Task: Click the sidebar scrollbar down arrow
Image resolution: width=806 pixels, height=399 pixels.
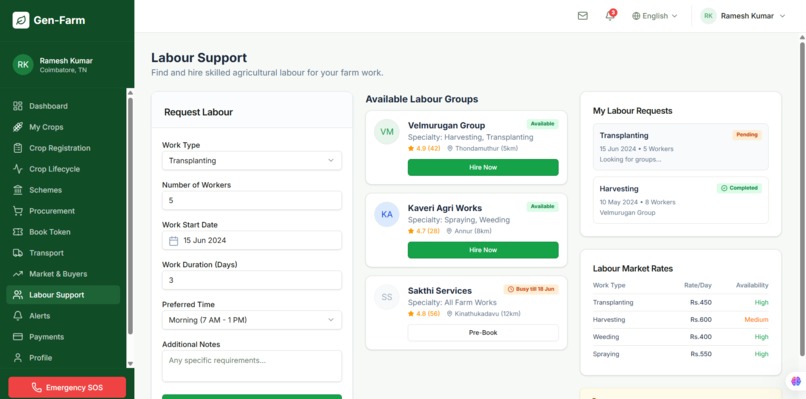Action: tap(130, 364)
